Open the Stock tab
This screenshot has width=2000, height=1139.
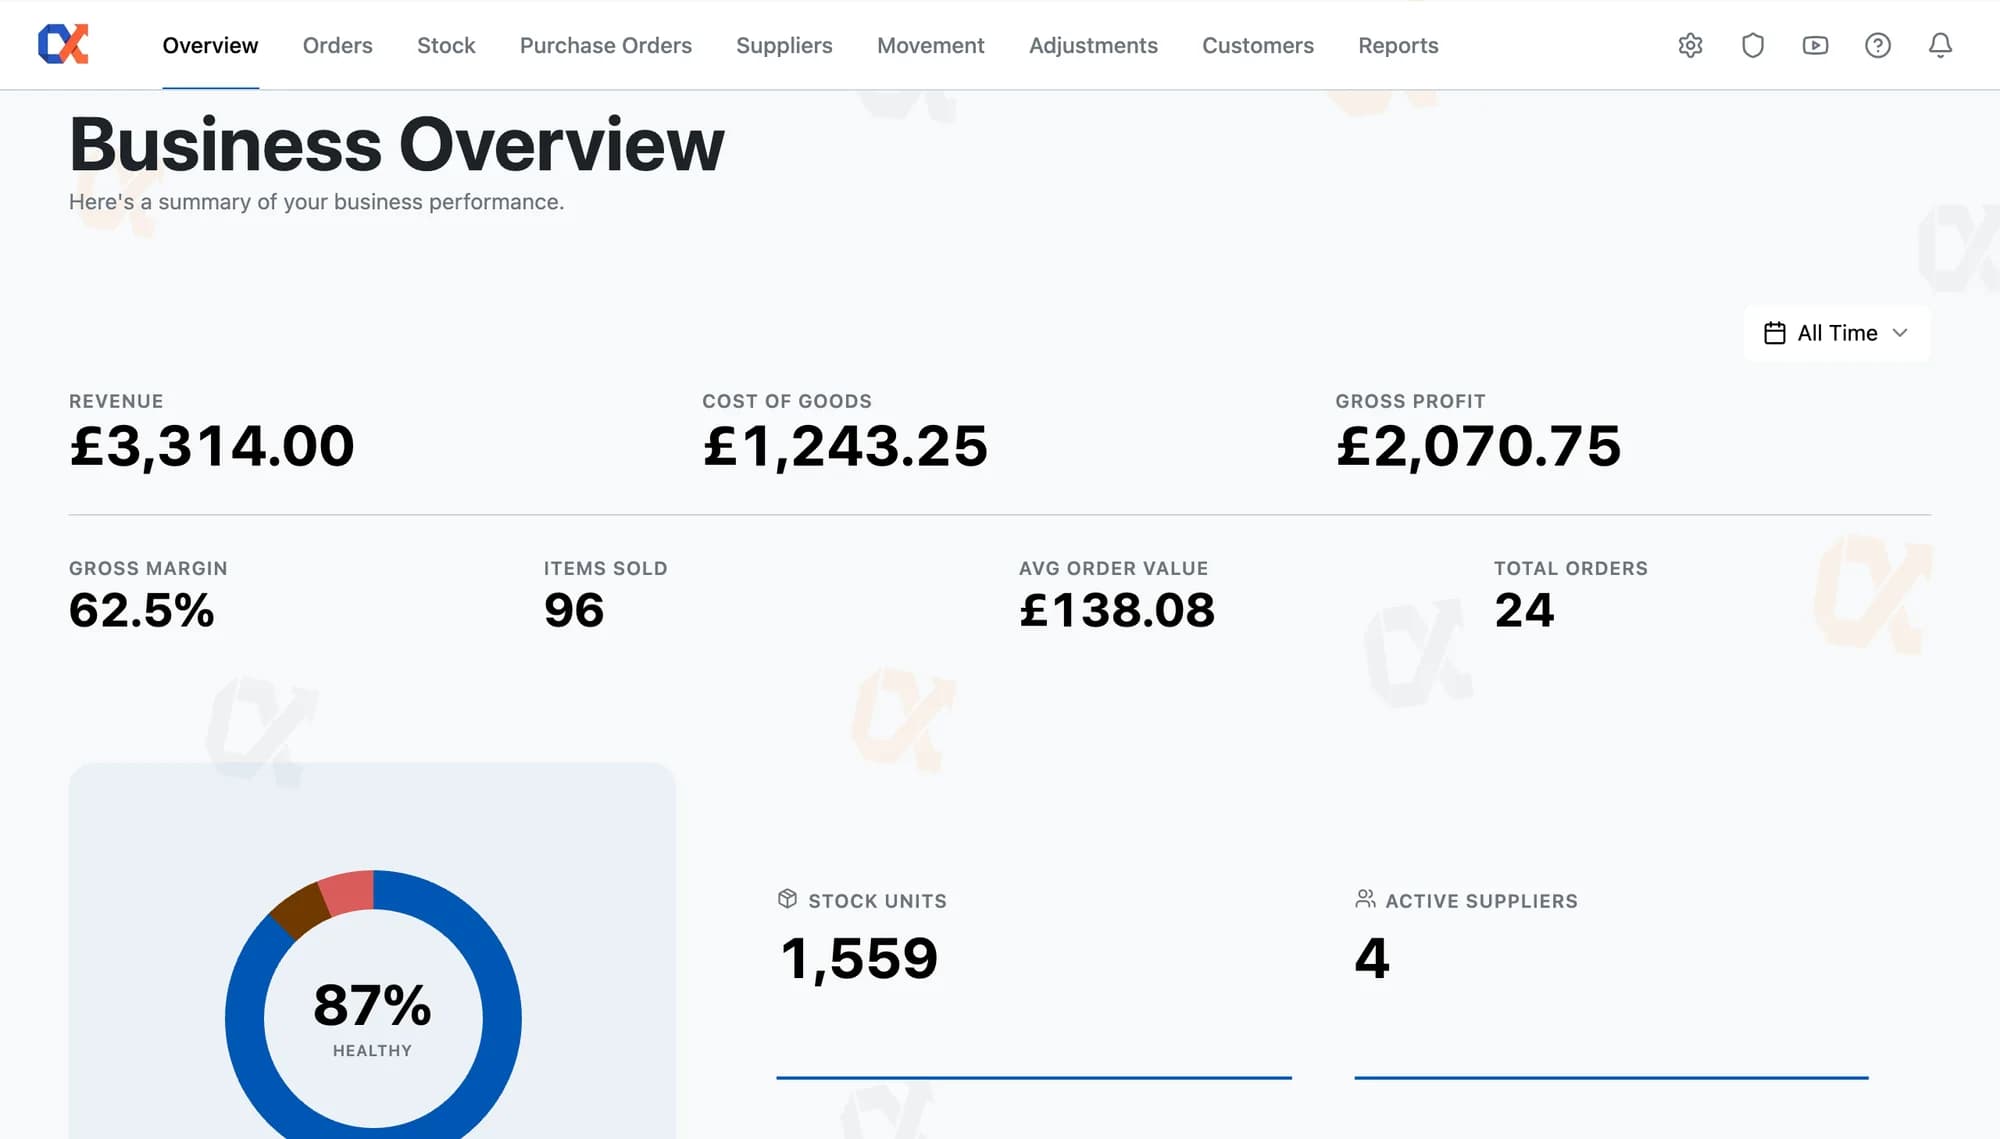446,45
